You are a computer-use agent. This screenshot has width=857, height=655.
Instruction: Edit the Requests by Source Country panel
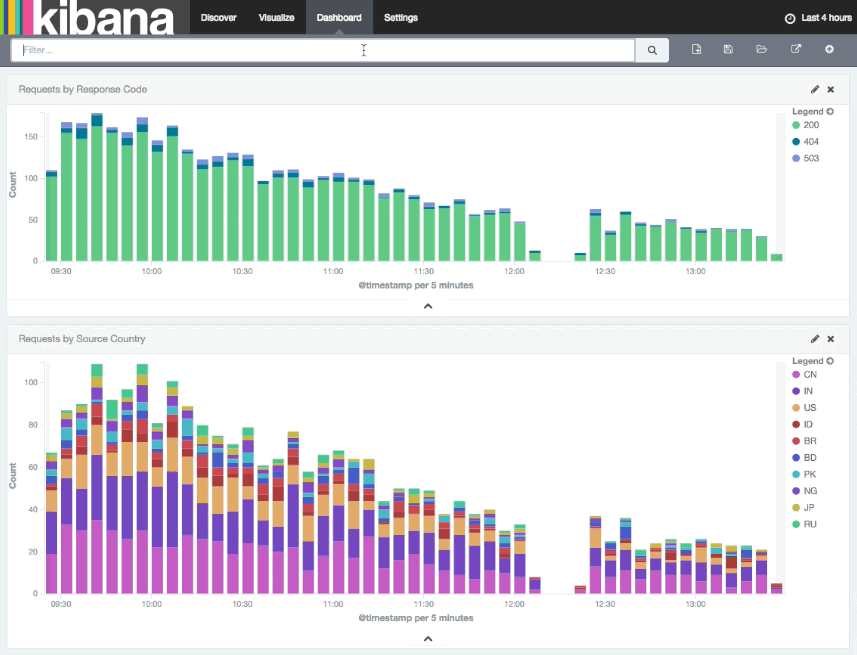point(815,340)
